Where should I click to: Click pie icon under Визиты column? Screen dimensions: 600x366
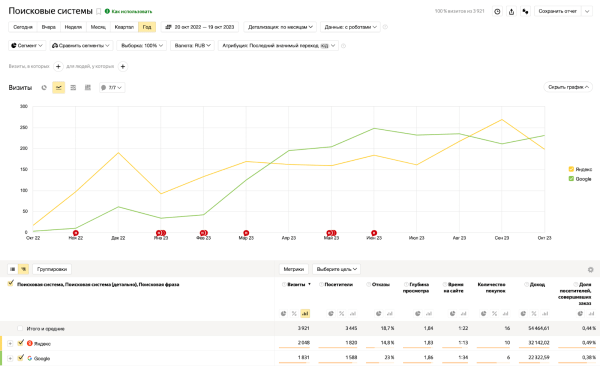(283, 314)
